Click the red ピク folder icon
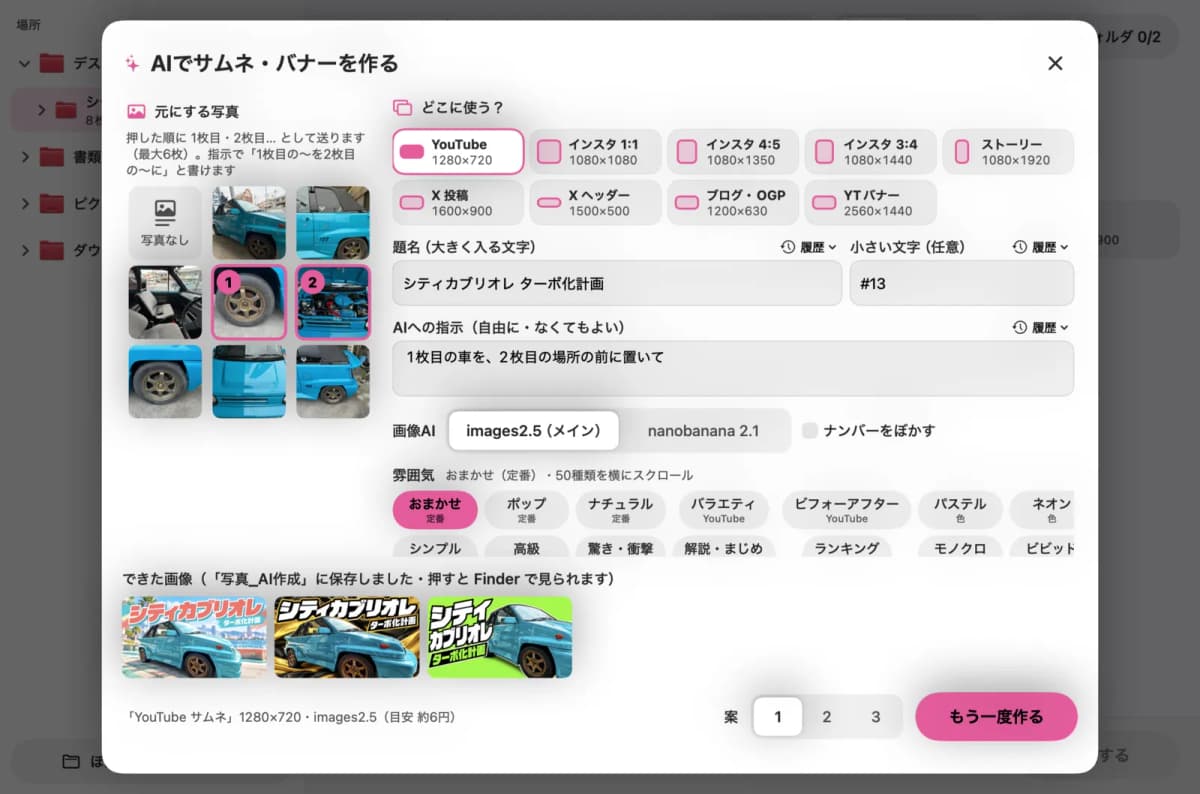 pyautogui.click(x=52, y=204)
